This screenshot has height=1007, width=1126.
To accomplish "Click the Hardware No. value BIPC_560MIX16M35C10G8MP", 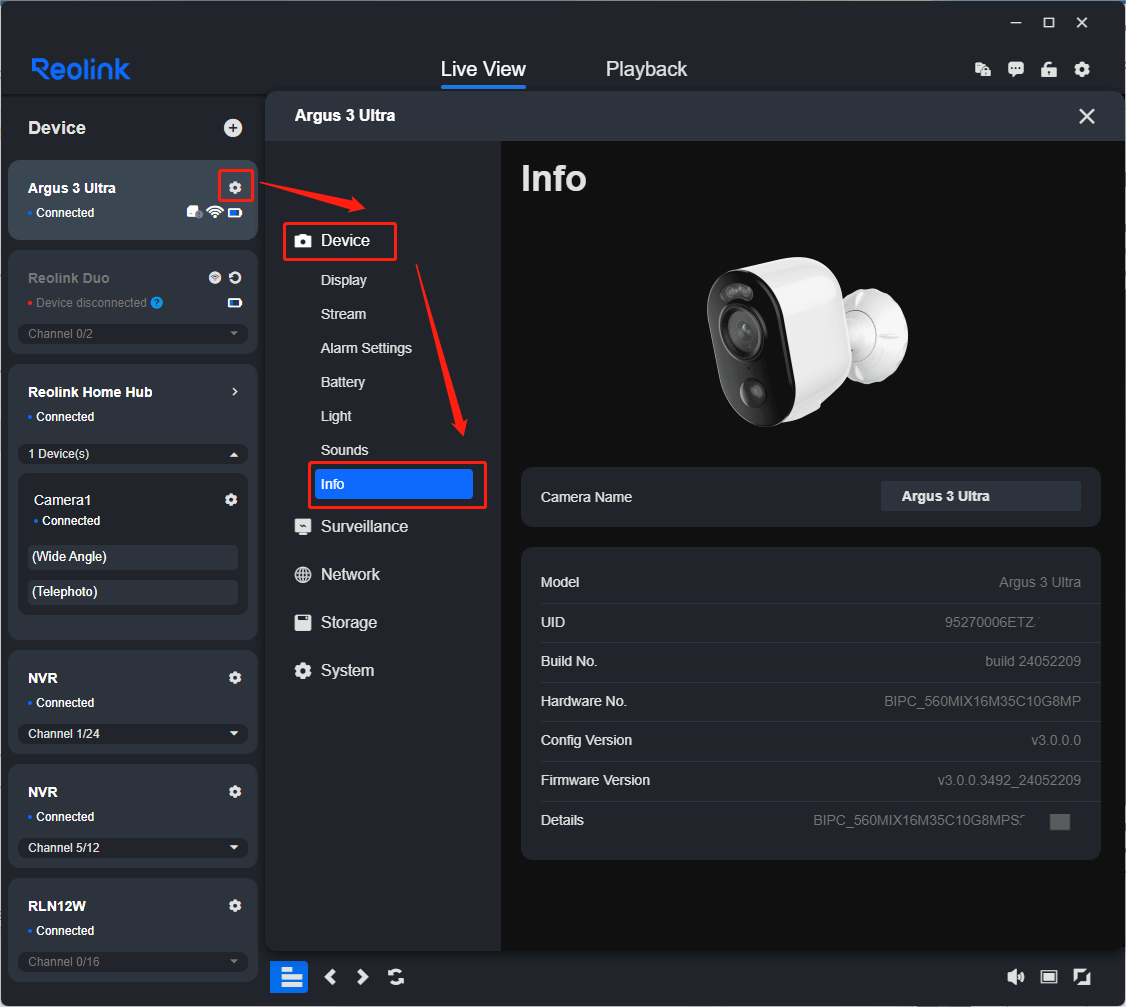I will (982, 701).
